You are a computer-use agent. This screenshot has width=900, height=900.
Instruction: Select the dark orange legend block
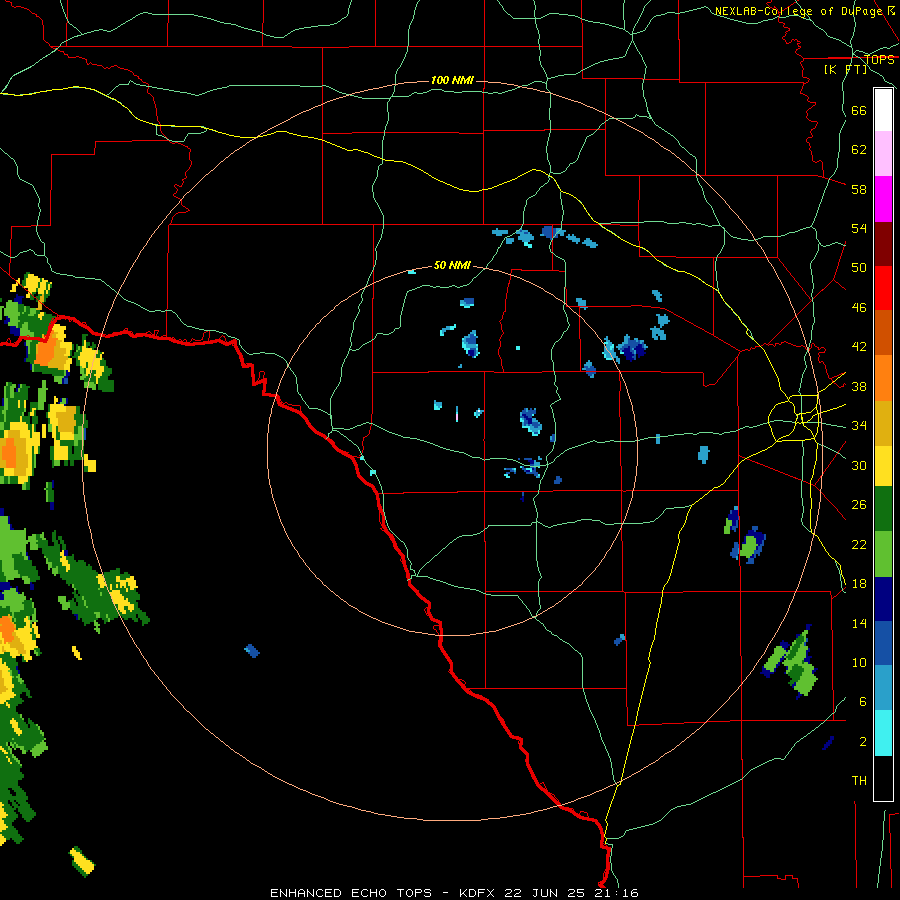pyautogui.click(x=883, y=333)
